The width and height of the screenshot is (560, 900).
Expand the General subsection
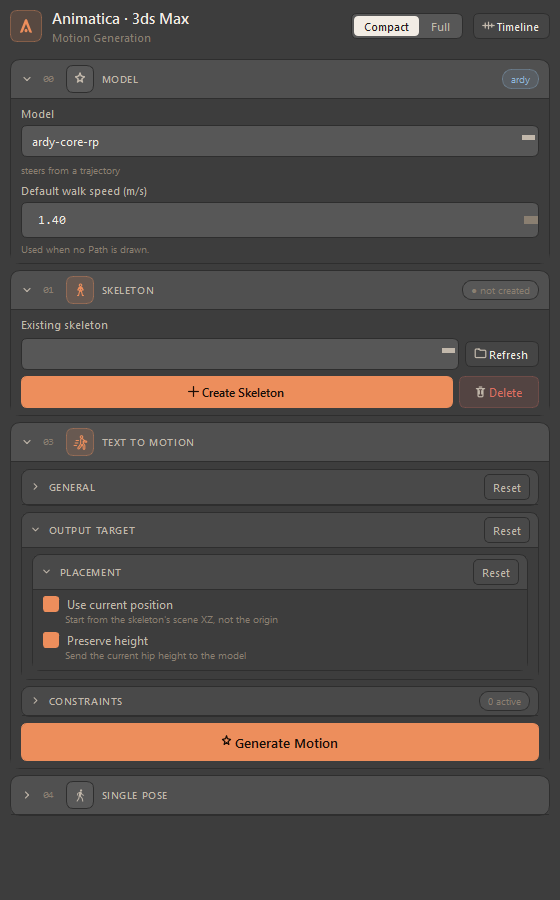click(36, 487)
